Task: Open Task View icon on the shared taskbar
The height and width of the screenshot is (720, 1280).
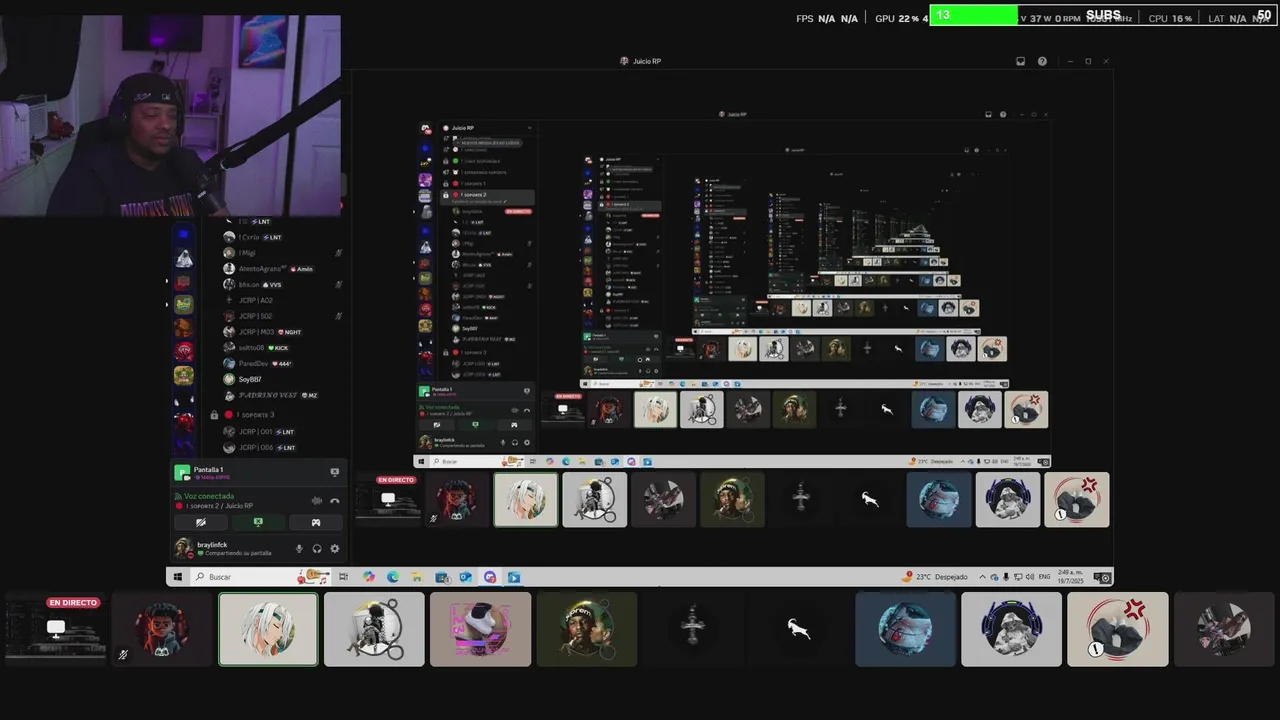Action: pyautogui.click(x=343, y=577)
